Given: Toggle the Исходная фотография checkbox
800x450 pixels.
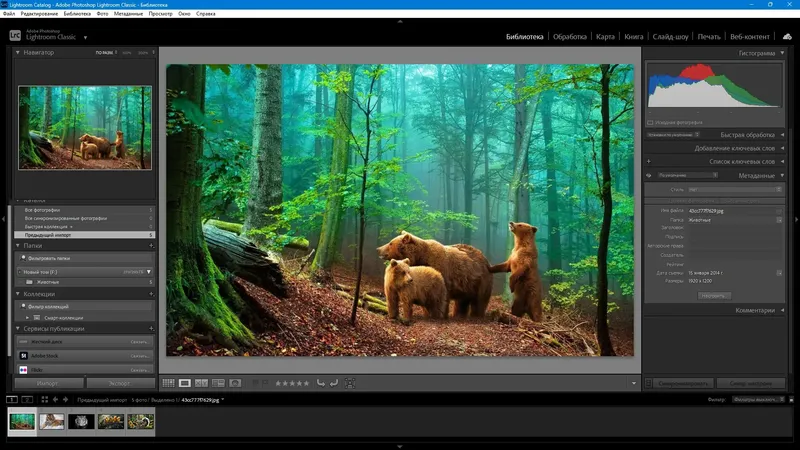Looking at the screenshot, I should coord(650,122).
